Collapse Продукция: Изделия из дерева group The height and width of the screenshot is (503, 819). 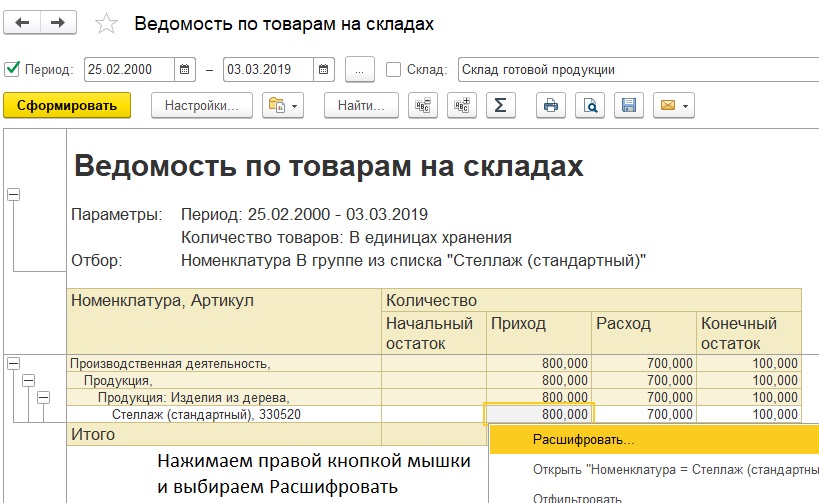(43, 397)
